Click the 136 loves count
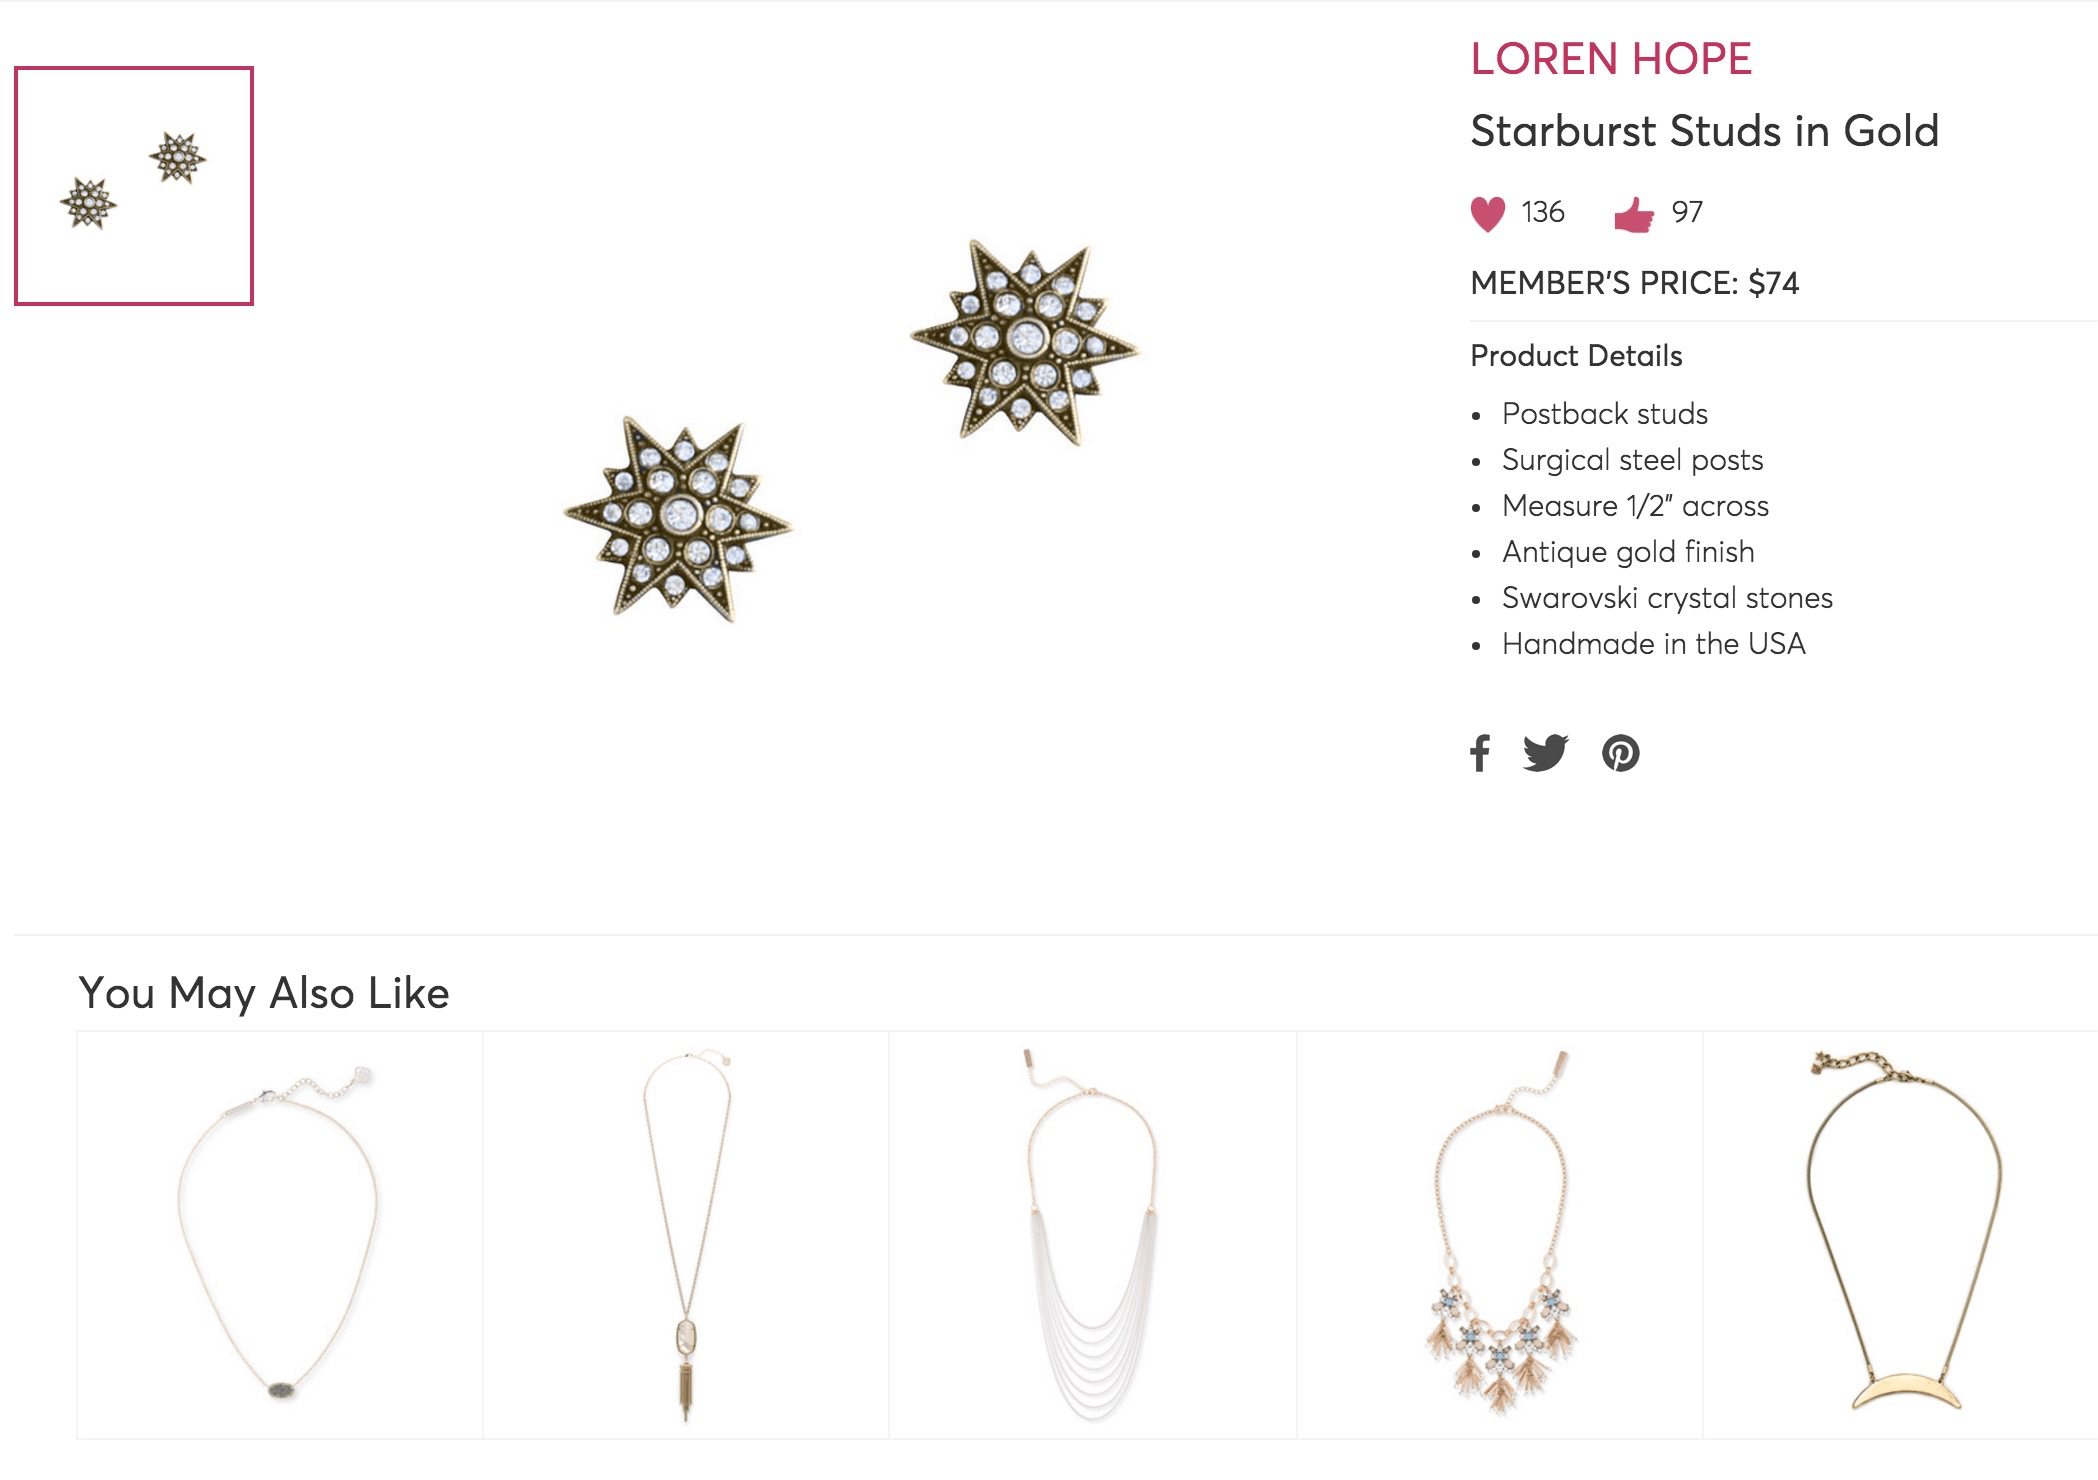2098x1480 pixels. click(1542, 212)
